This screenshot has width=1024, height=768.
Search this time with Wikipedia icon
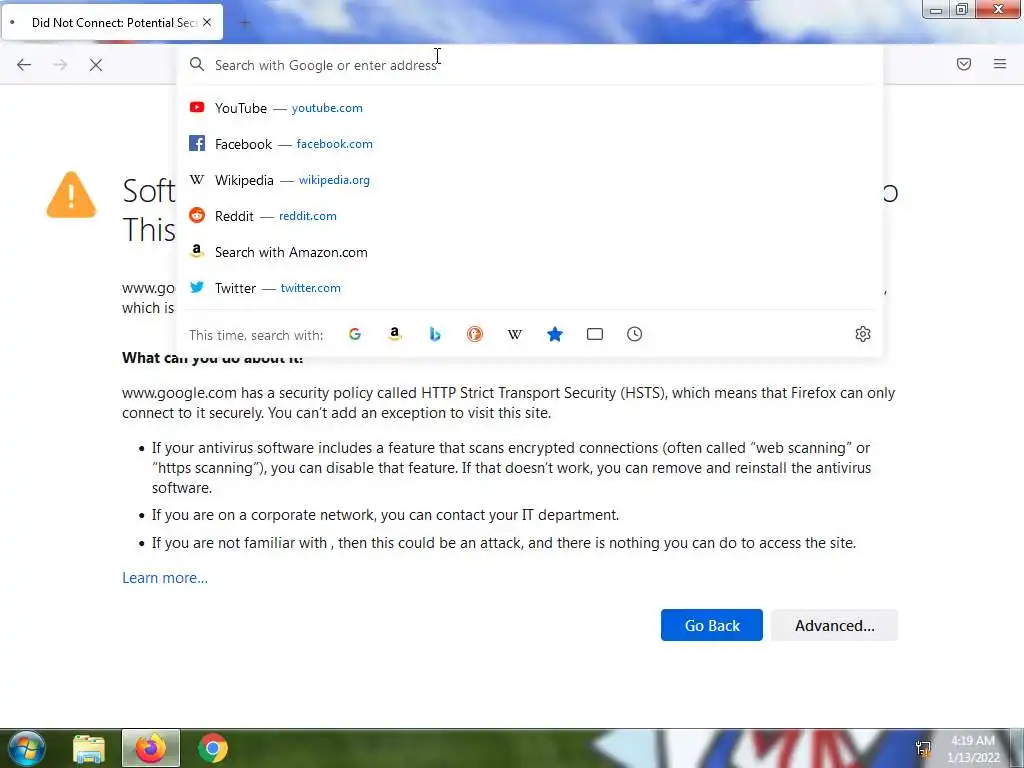click(515, 334)
